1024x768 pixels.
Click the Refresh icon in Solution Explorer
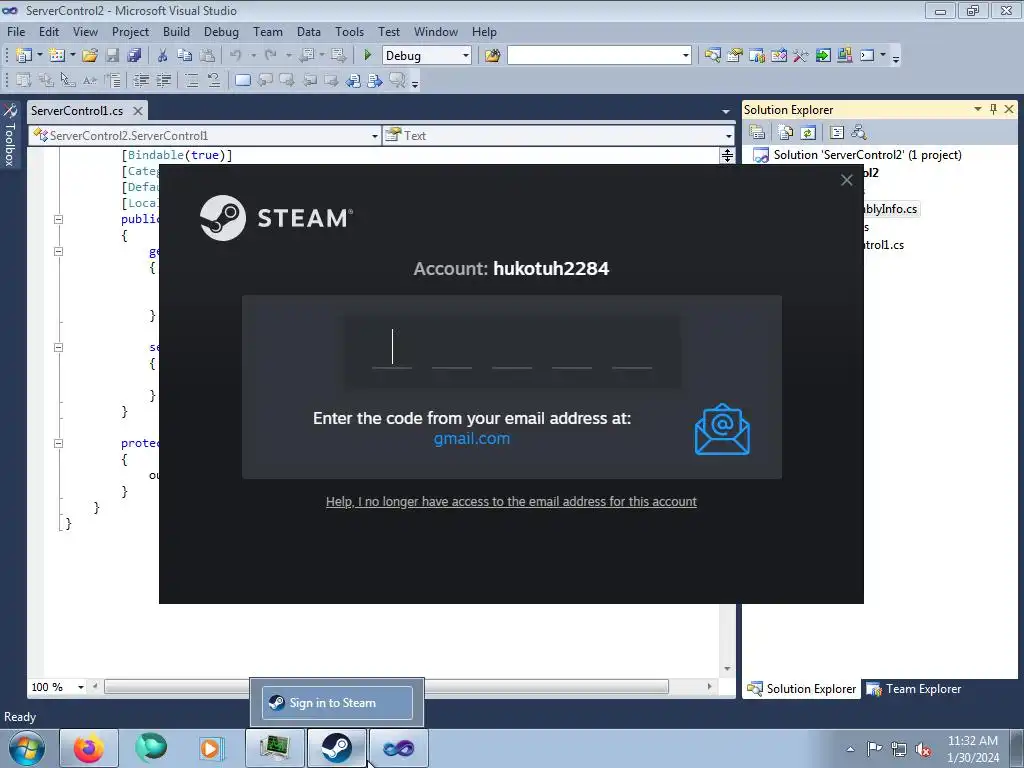point(808,133)
